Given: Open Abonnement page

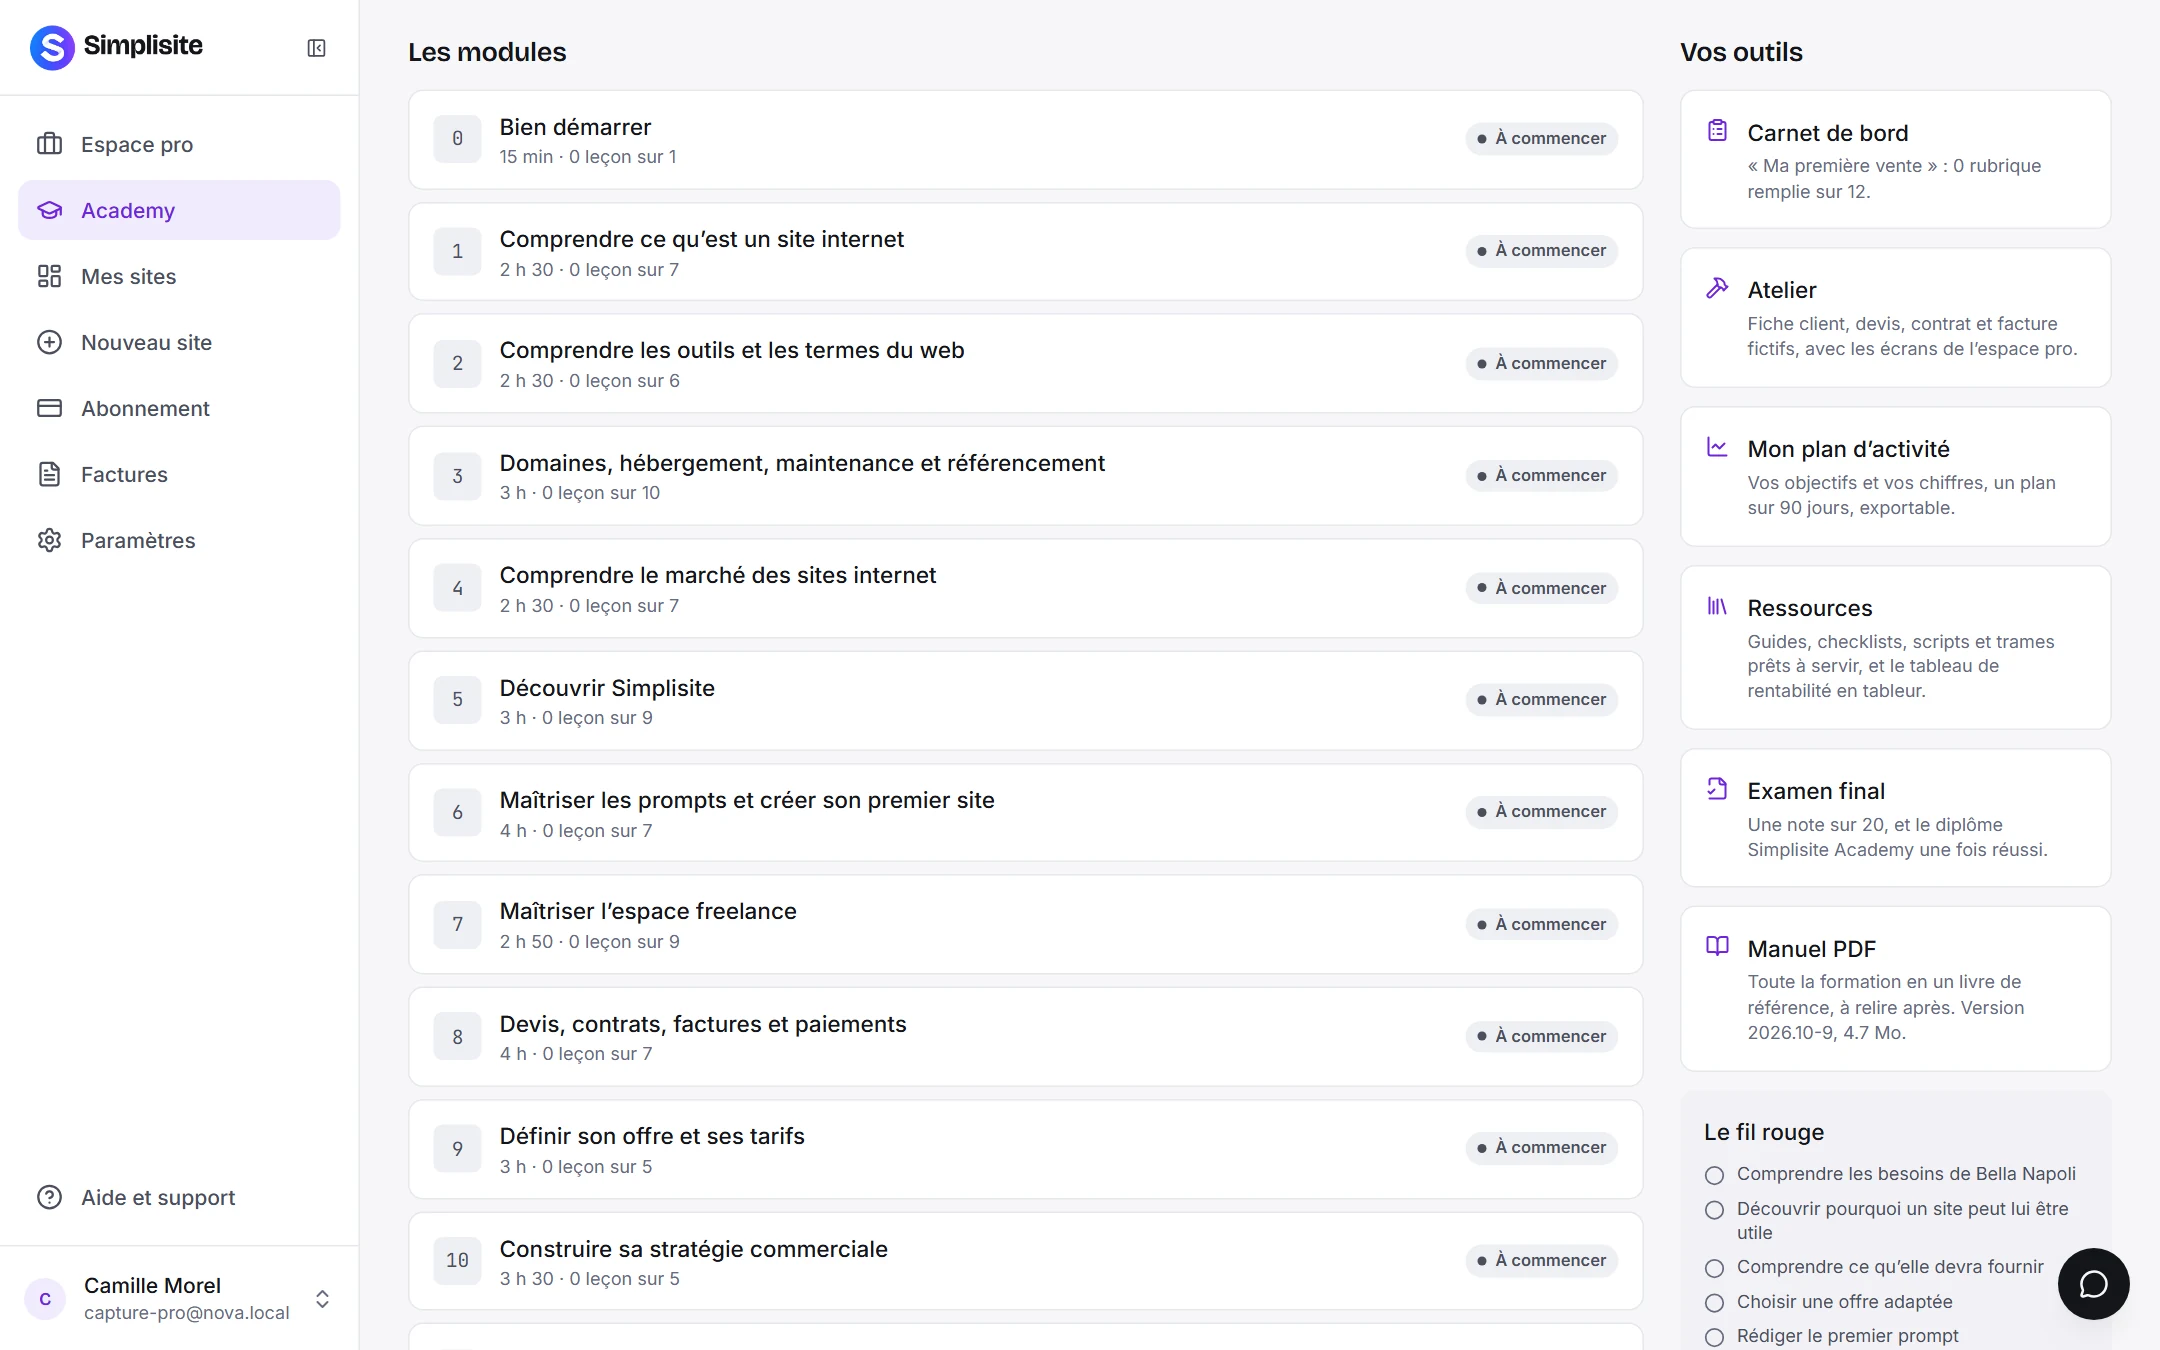Looking at the screenshot, I should point(179,408).
